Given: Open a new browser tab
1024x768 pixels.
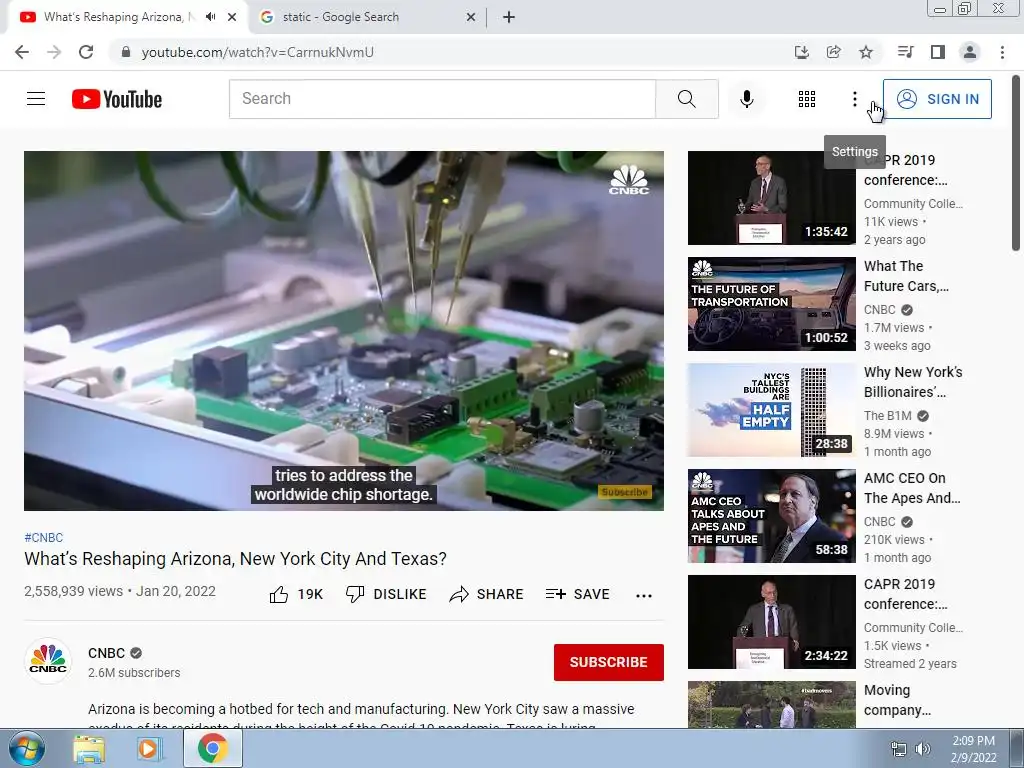Looking at the screenshot, I should coord(509,17).
